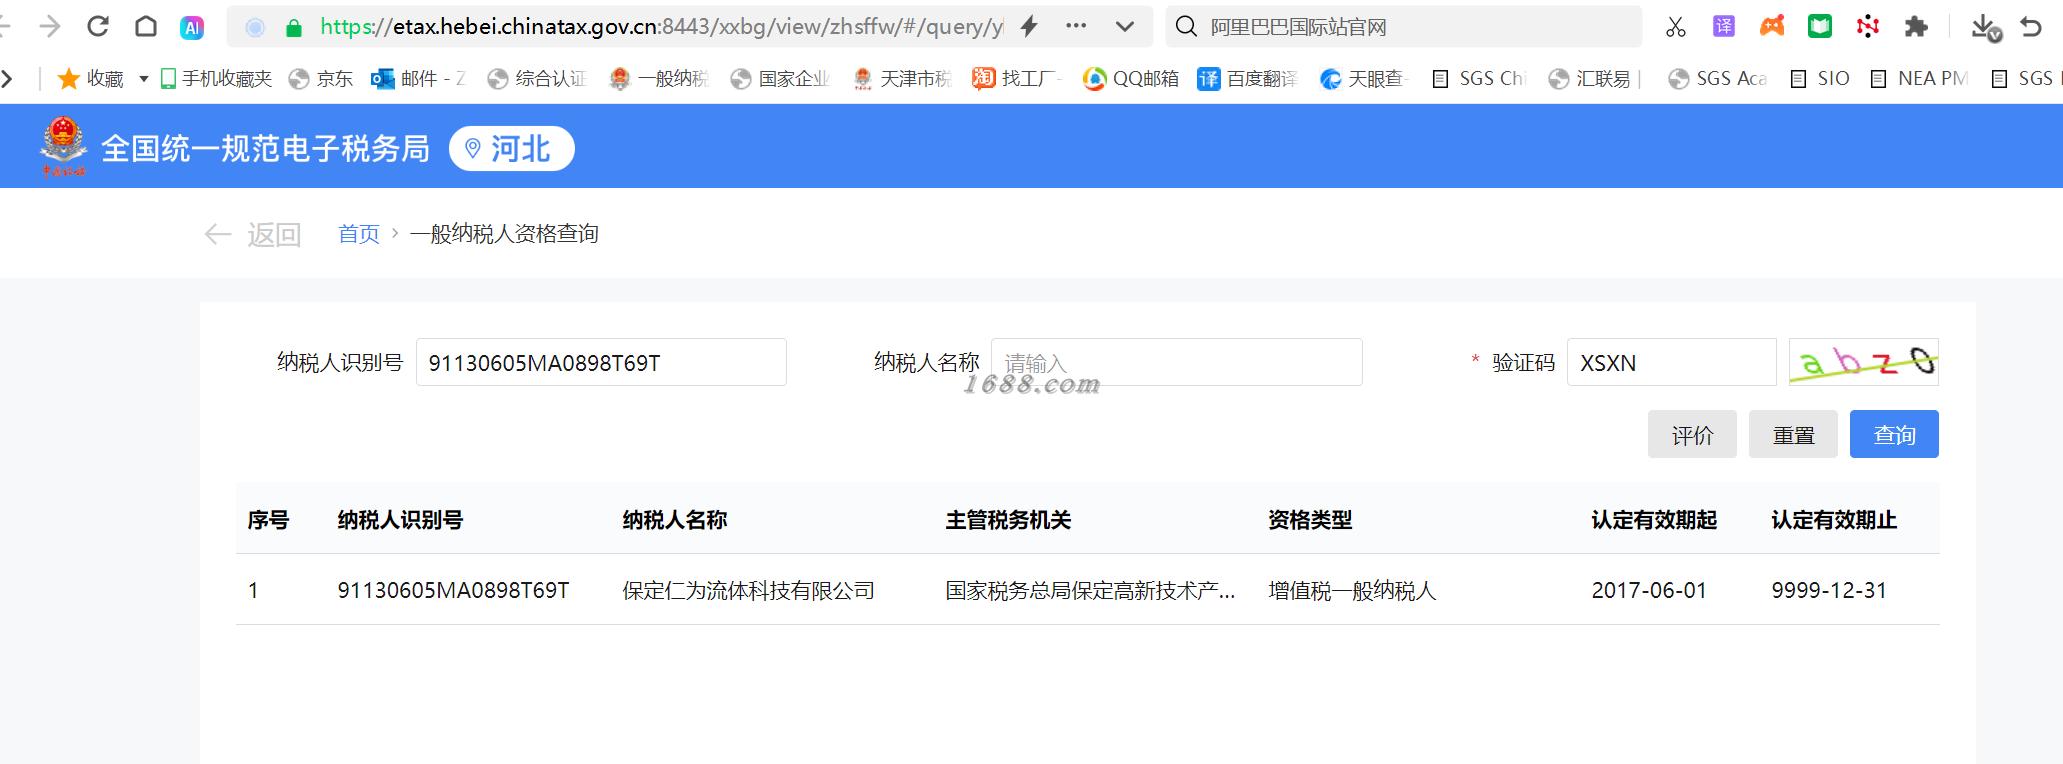
Task: Change region via the 河北 location pill
Action: [x=512, y=148]
